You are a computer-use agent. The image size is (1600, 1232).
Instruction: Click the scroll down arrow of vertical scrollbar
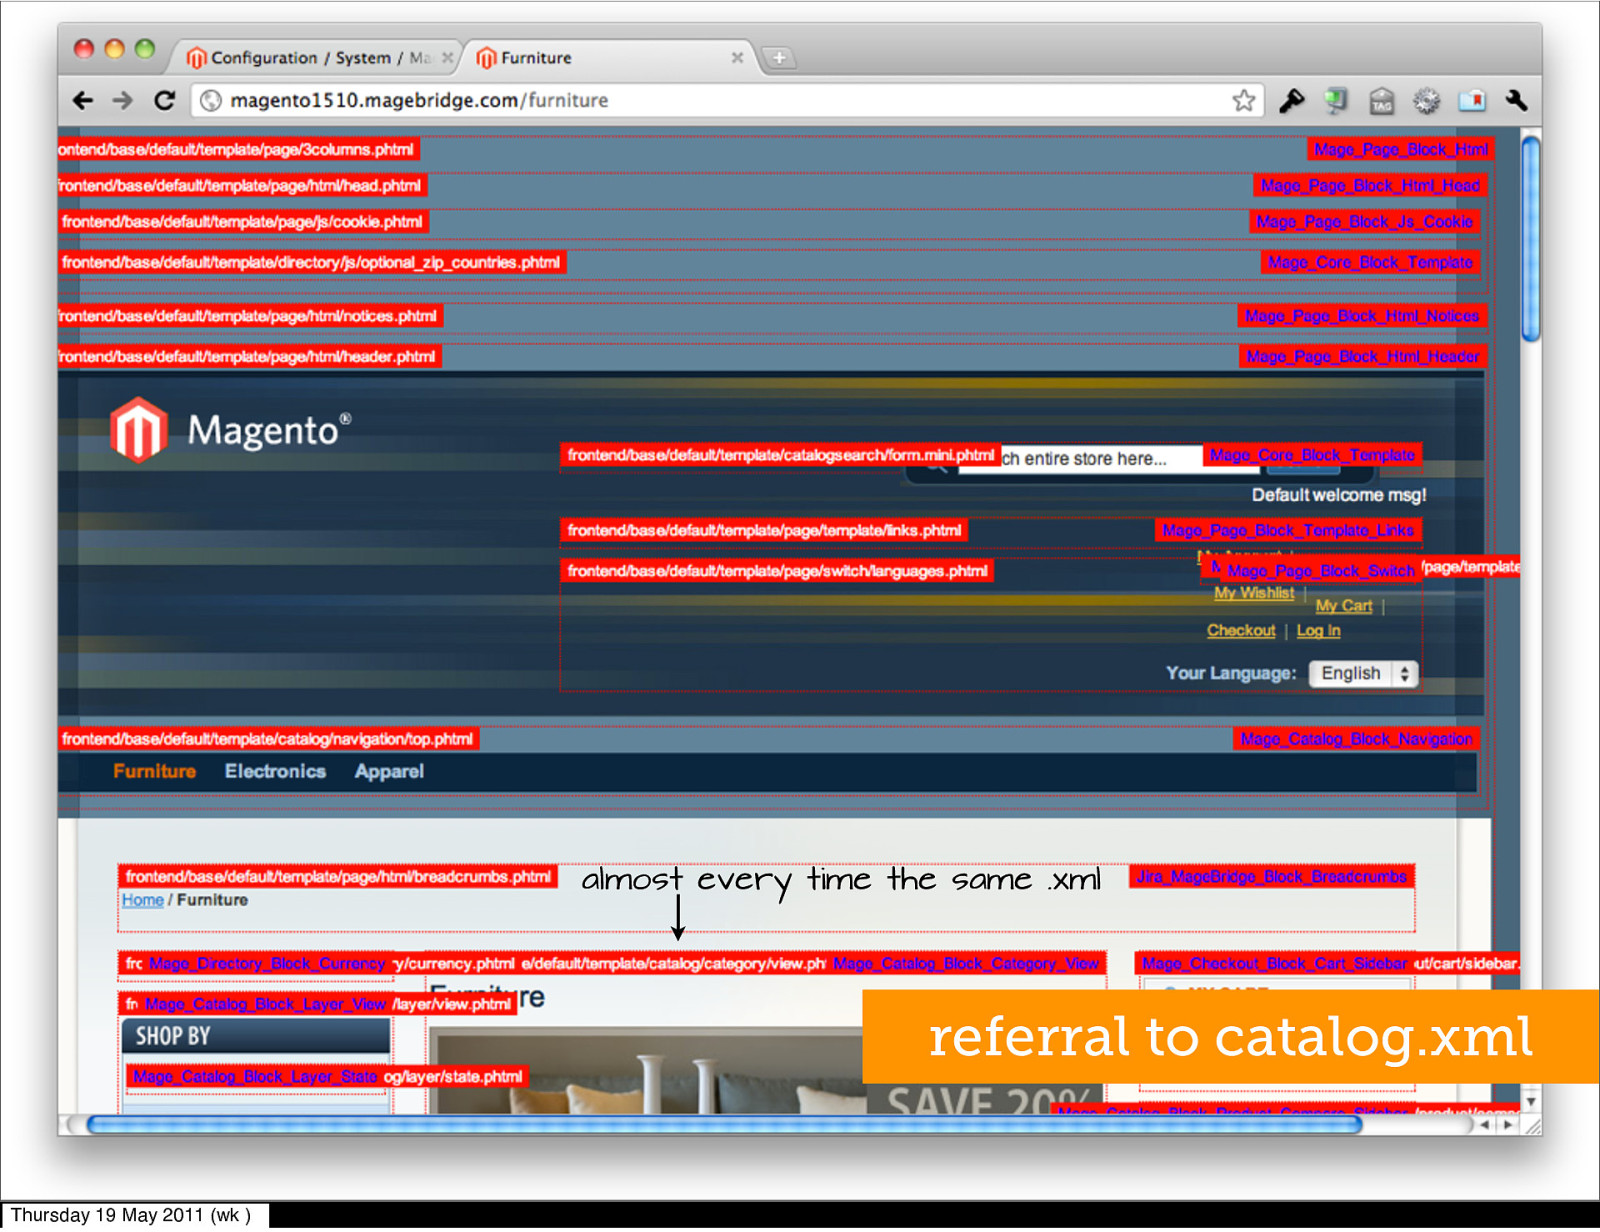click(x=1531, y=1101)
